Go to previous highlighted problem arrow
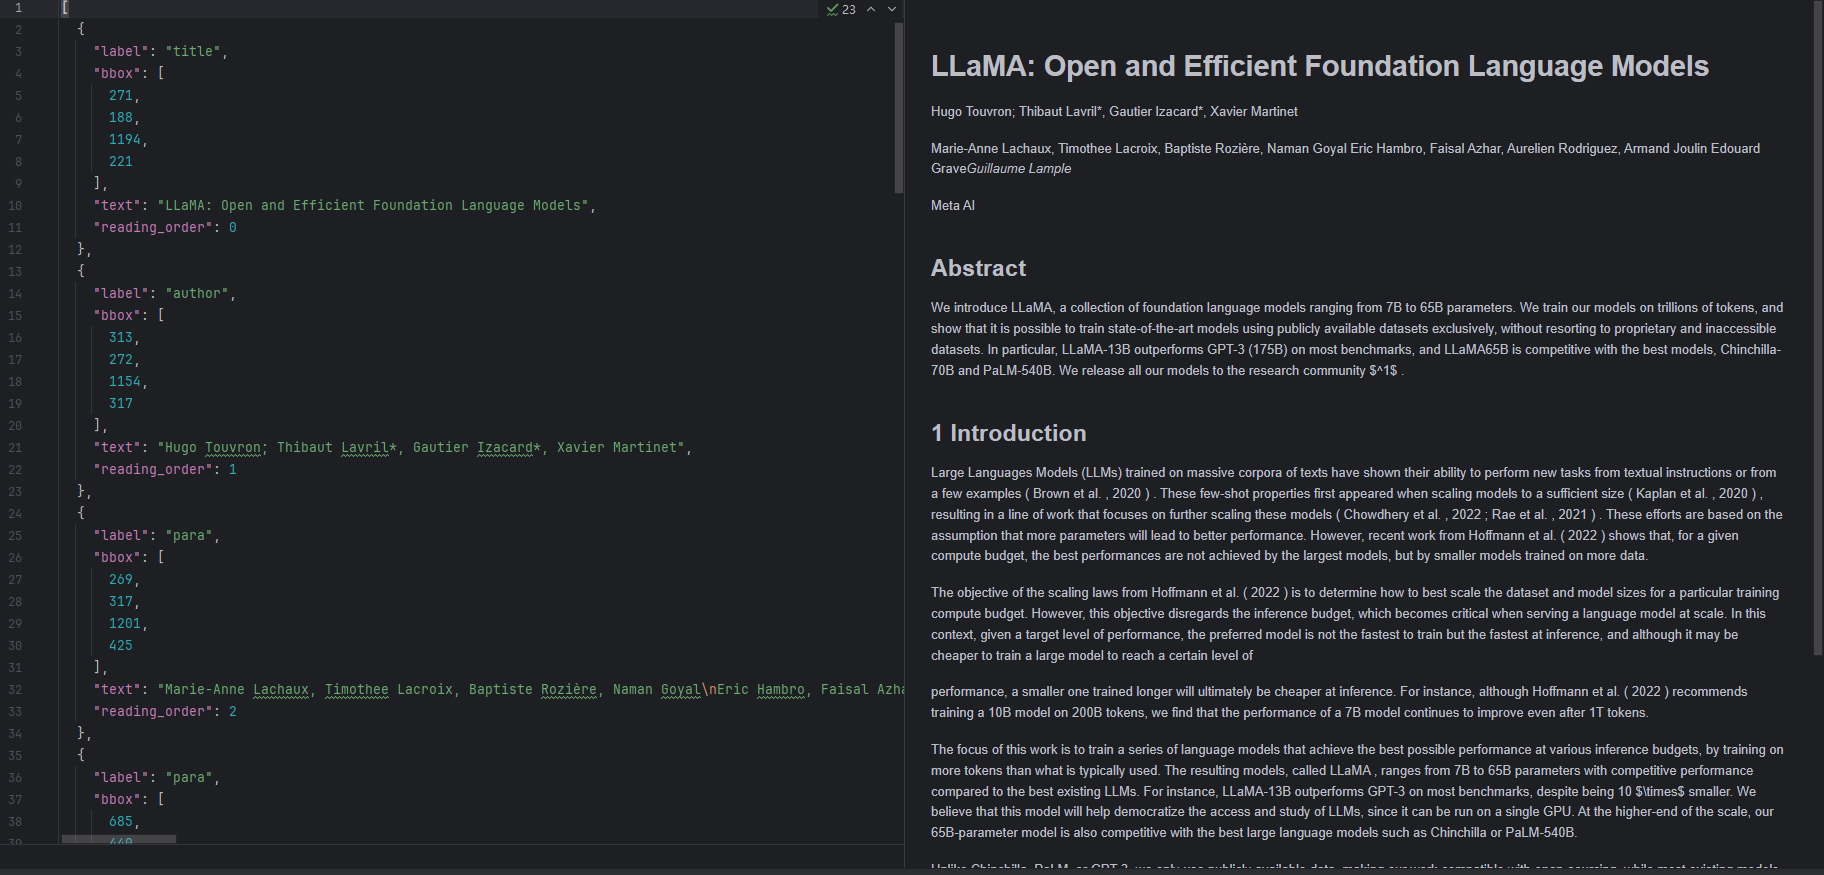 pos(871,9)
